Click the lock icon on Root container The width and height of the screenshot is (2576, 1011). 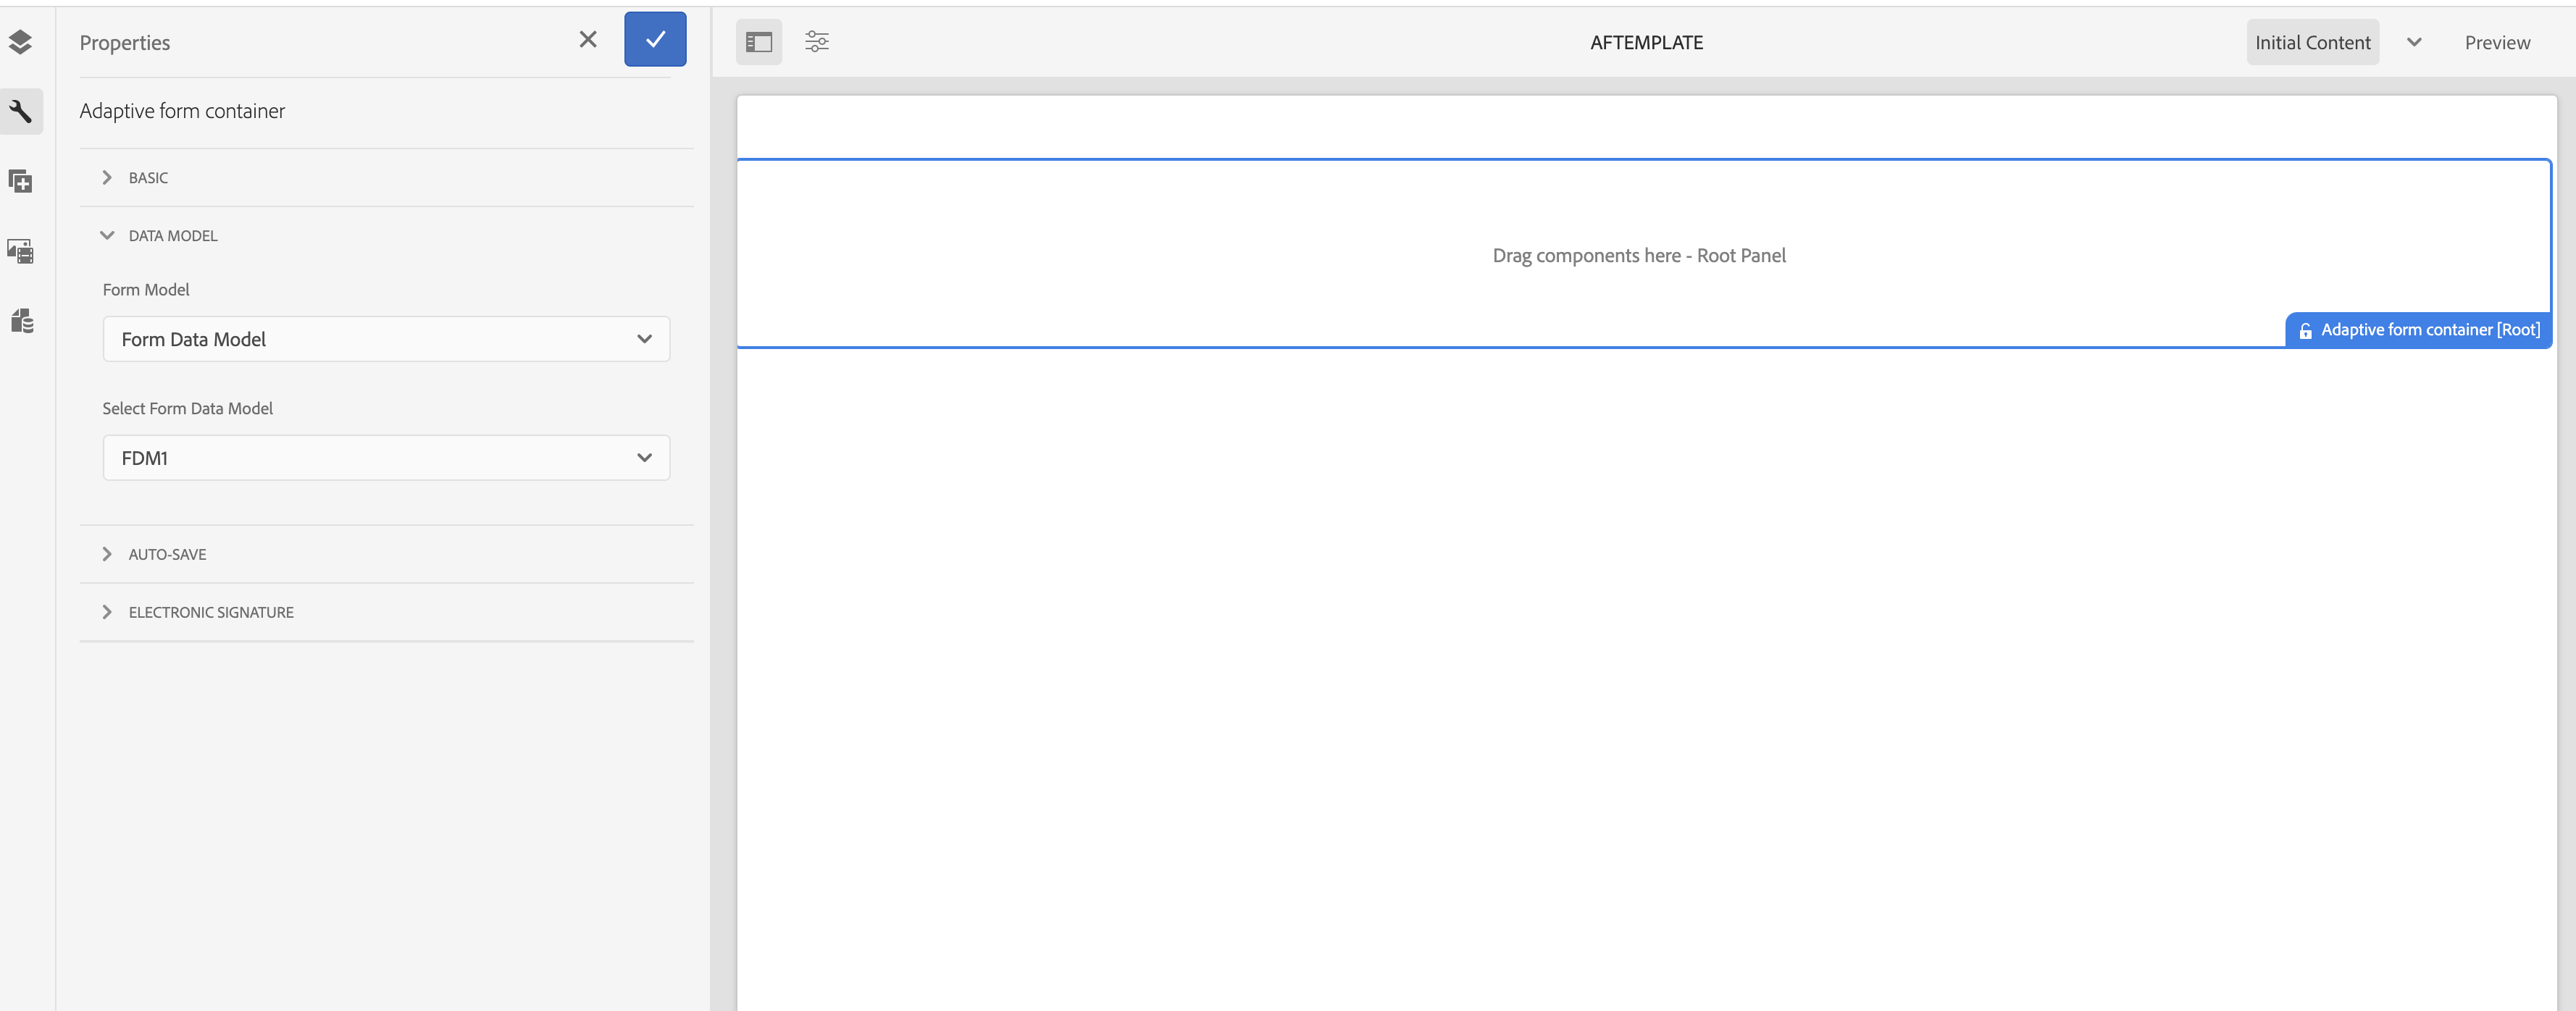[x=2304, y=331]
